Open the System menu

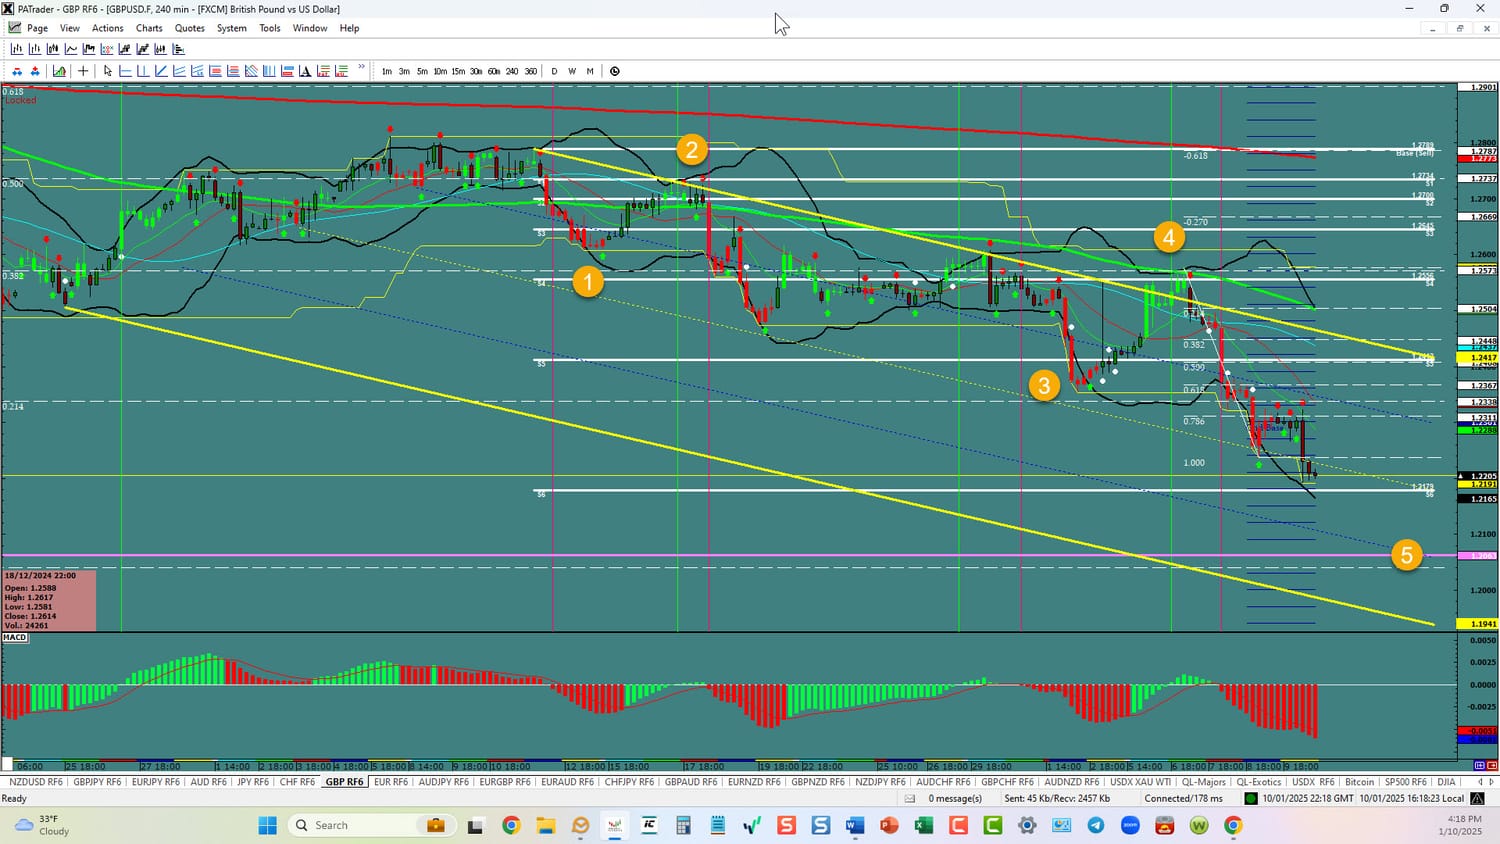232,28
